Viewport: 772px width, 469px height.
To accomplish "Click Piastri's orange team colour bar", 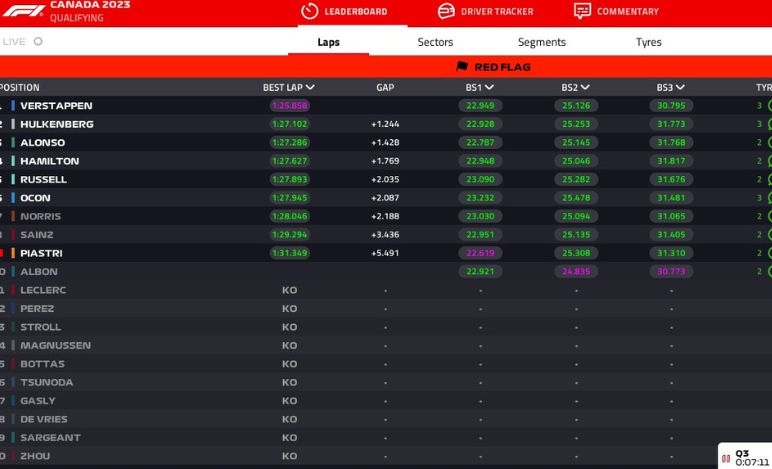I will click(14, 253).
